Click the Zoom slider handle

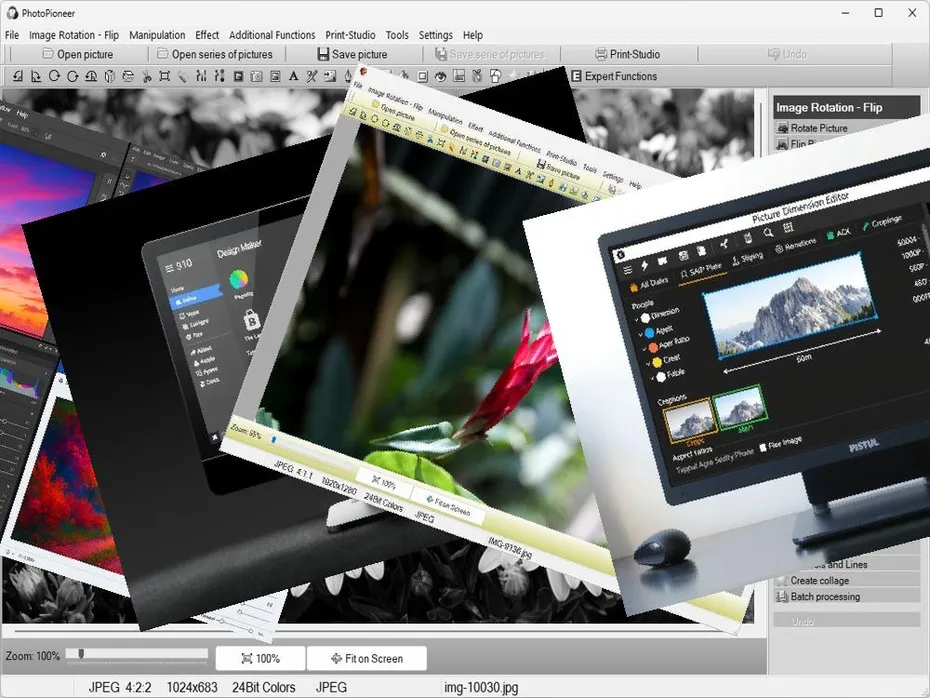[x=81, y=655]
